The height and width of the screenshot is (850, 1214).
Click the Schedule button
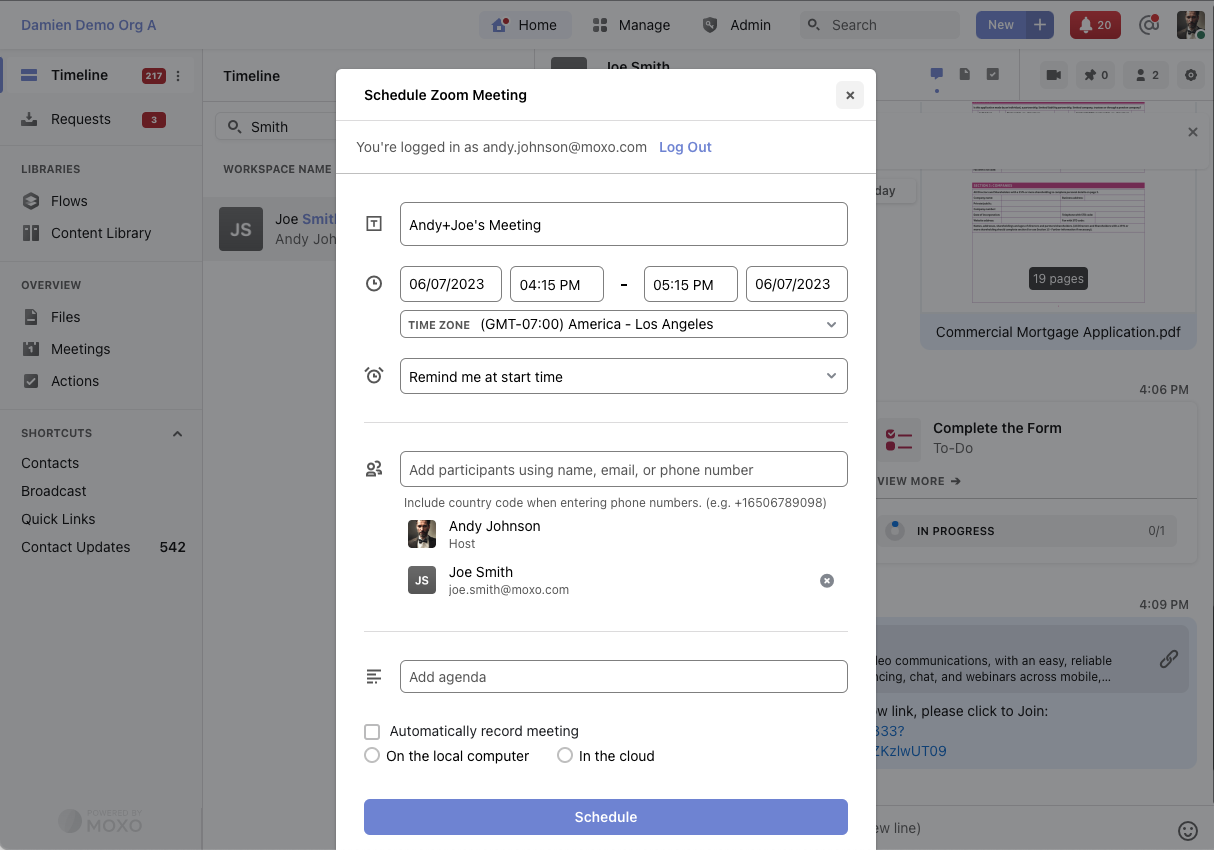(606, 817)
